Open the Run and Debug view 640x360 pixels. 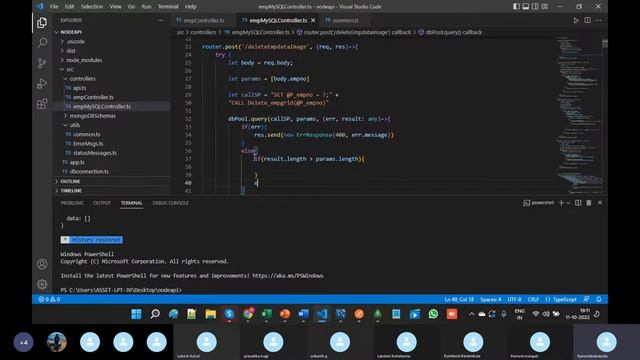click(x=42, y=83)
